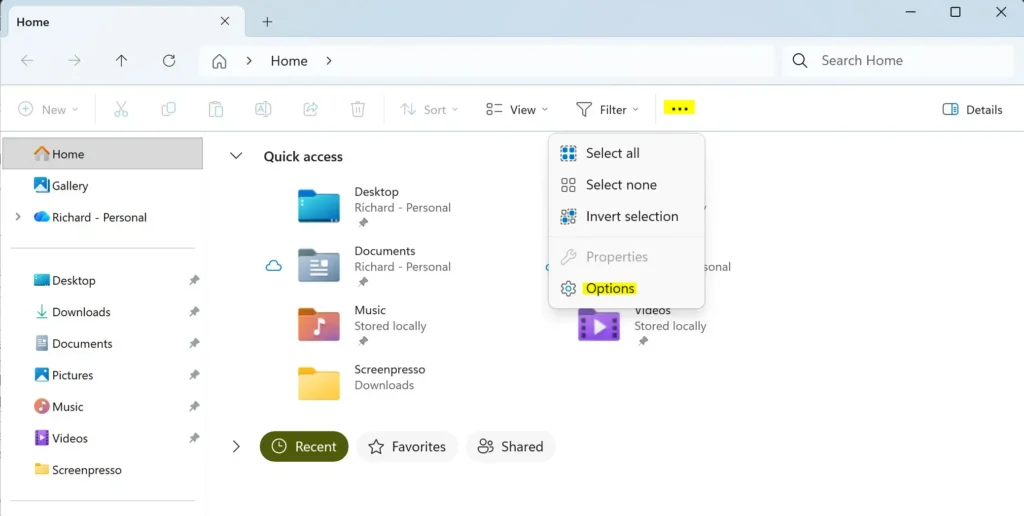Expand Richard - Personal tree node
1024x516 pixels.
(x=18, y=217)
